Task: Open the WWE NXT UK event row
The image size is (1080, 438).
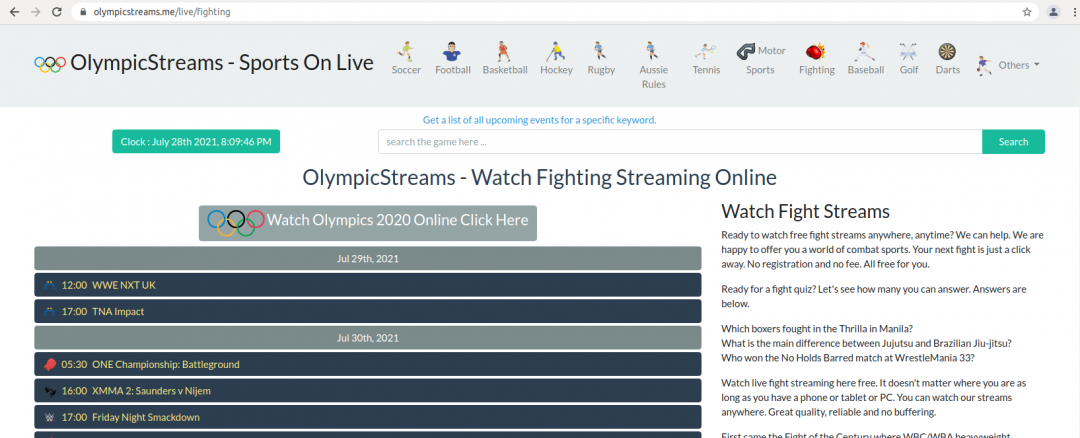Action: [x=368, y=285]
